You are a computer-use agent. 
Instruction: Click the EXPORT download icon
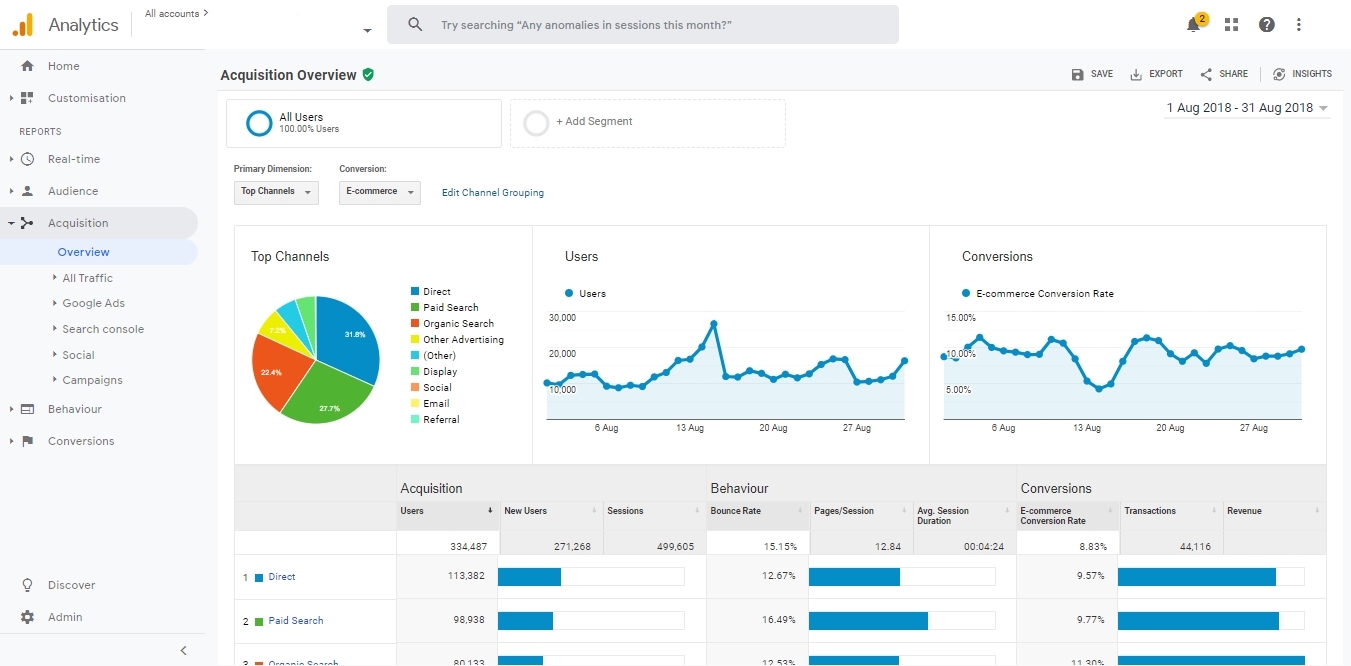point(1136,74)
